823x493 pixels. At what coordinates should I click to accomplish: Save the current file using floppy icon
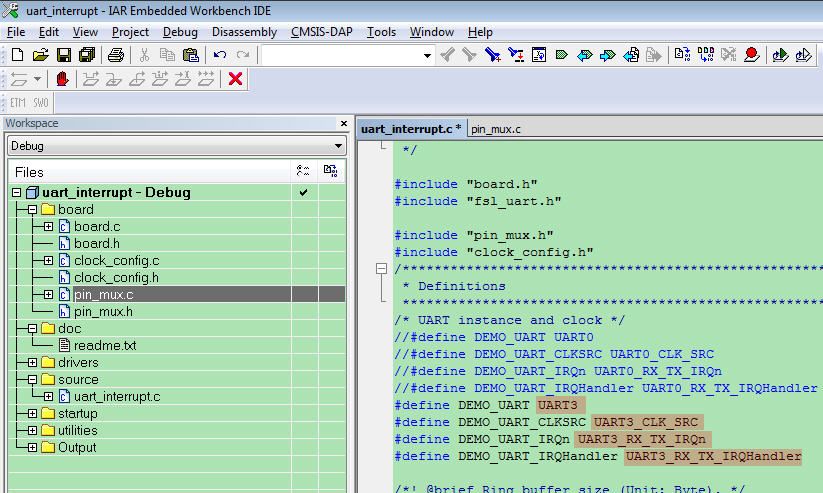click(64, 55)
